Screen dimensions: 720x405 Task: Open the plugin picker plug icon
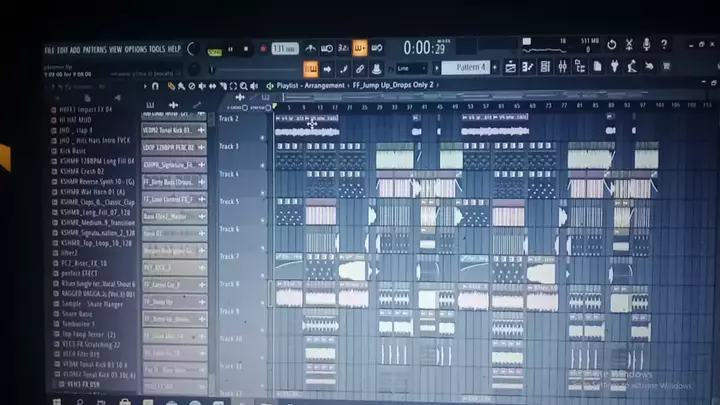click(614, 67)
